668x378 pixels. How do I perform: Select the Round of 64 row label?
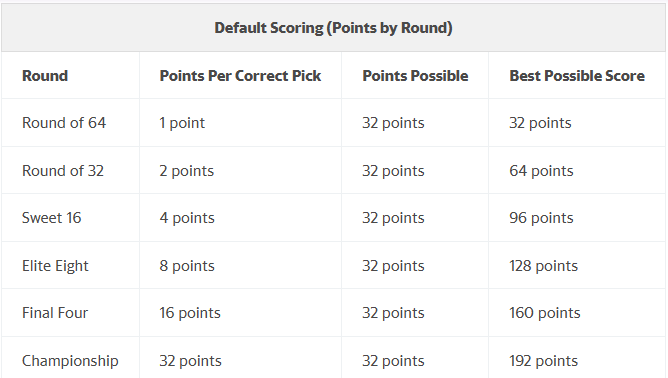coord(64,123)
